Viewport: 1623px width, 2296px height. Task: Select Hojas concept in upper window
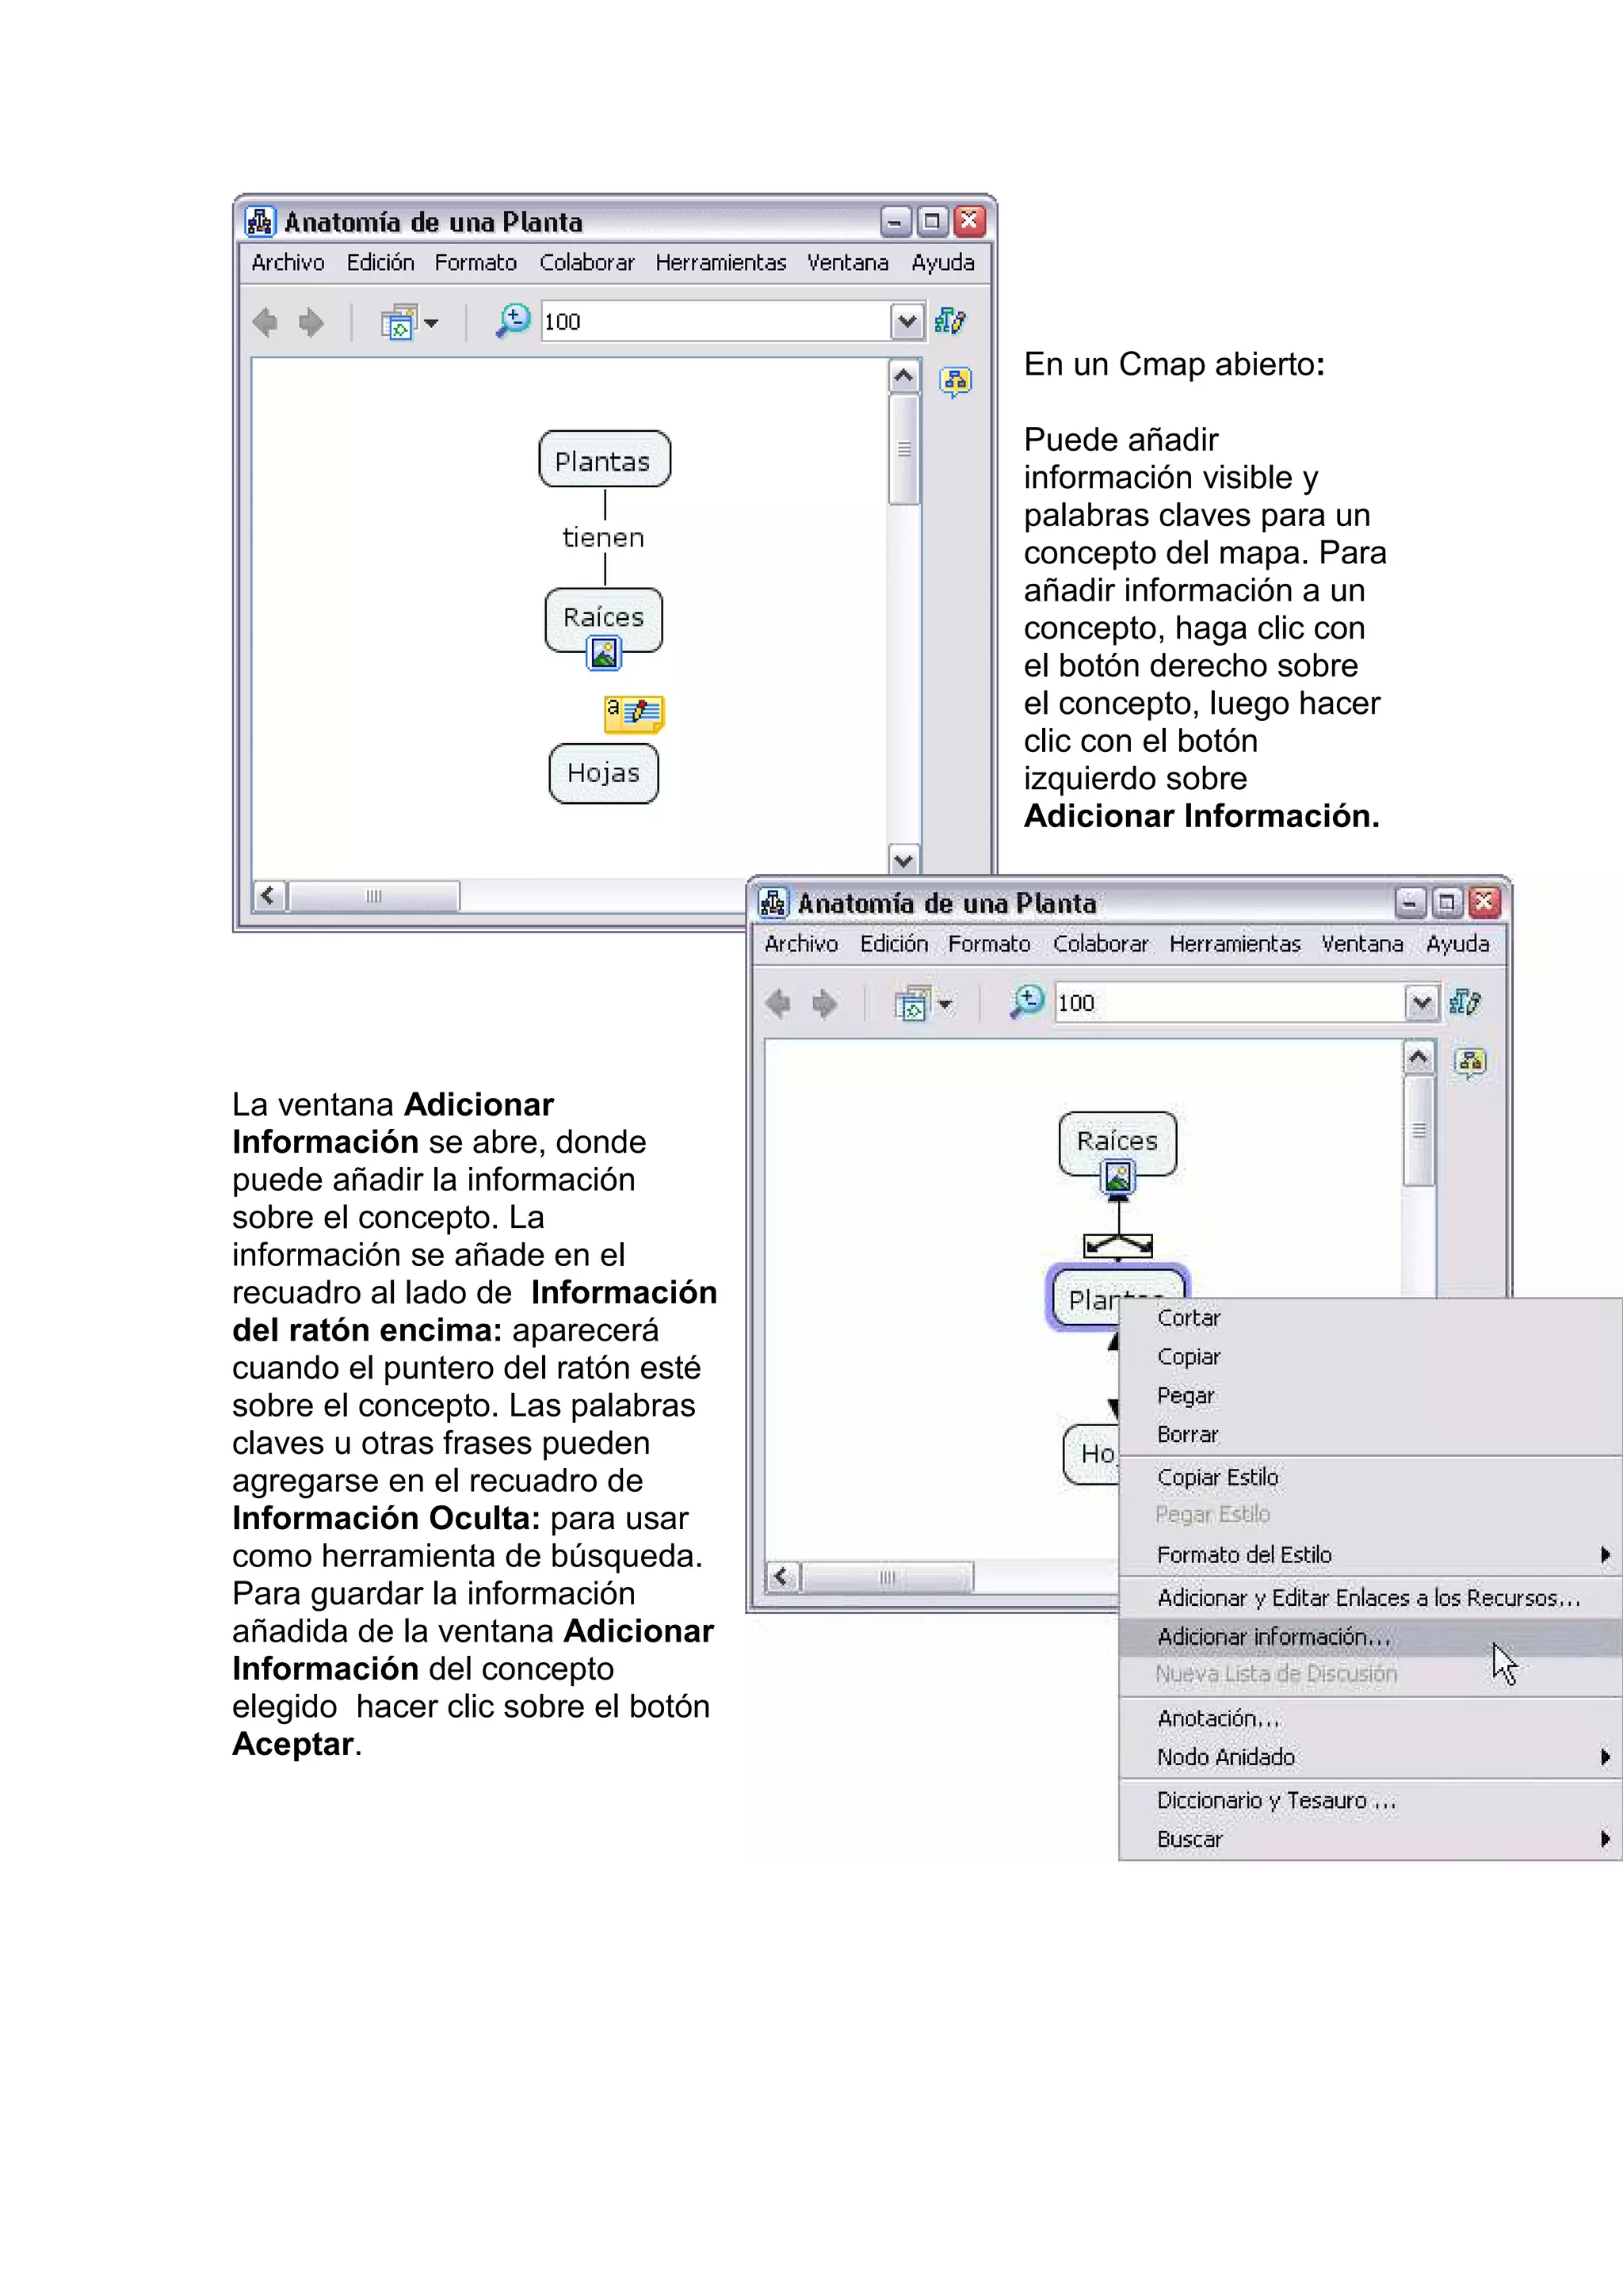[x=603, y=773]
